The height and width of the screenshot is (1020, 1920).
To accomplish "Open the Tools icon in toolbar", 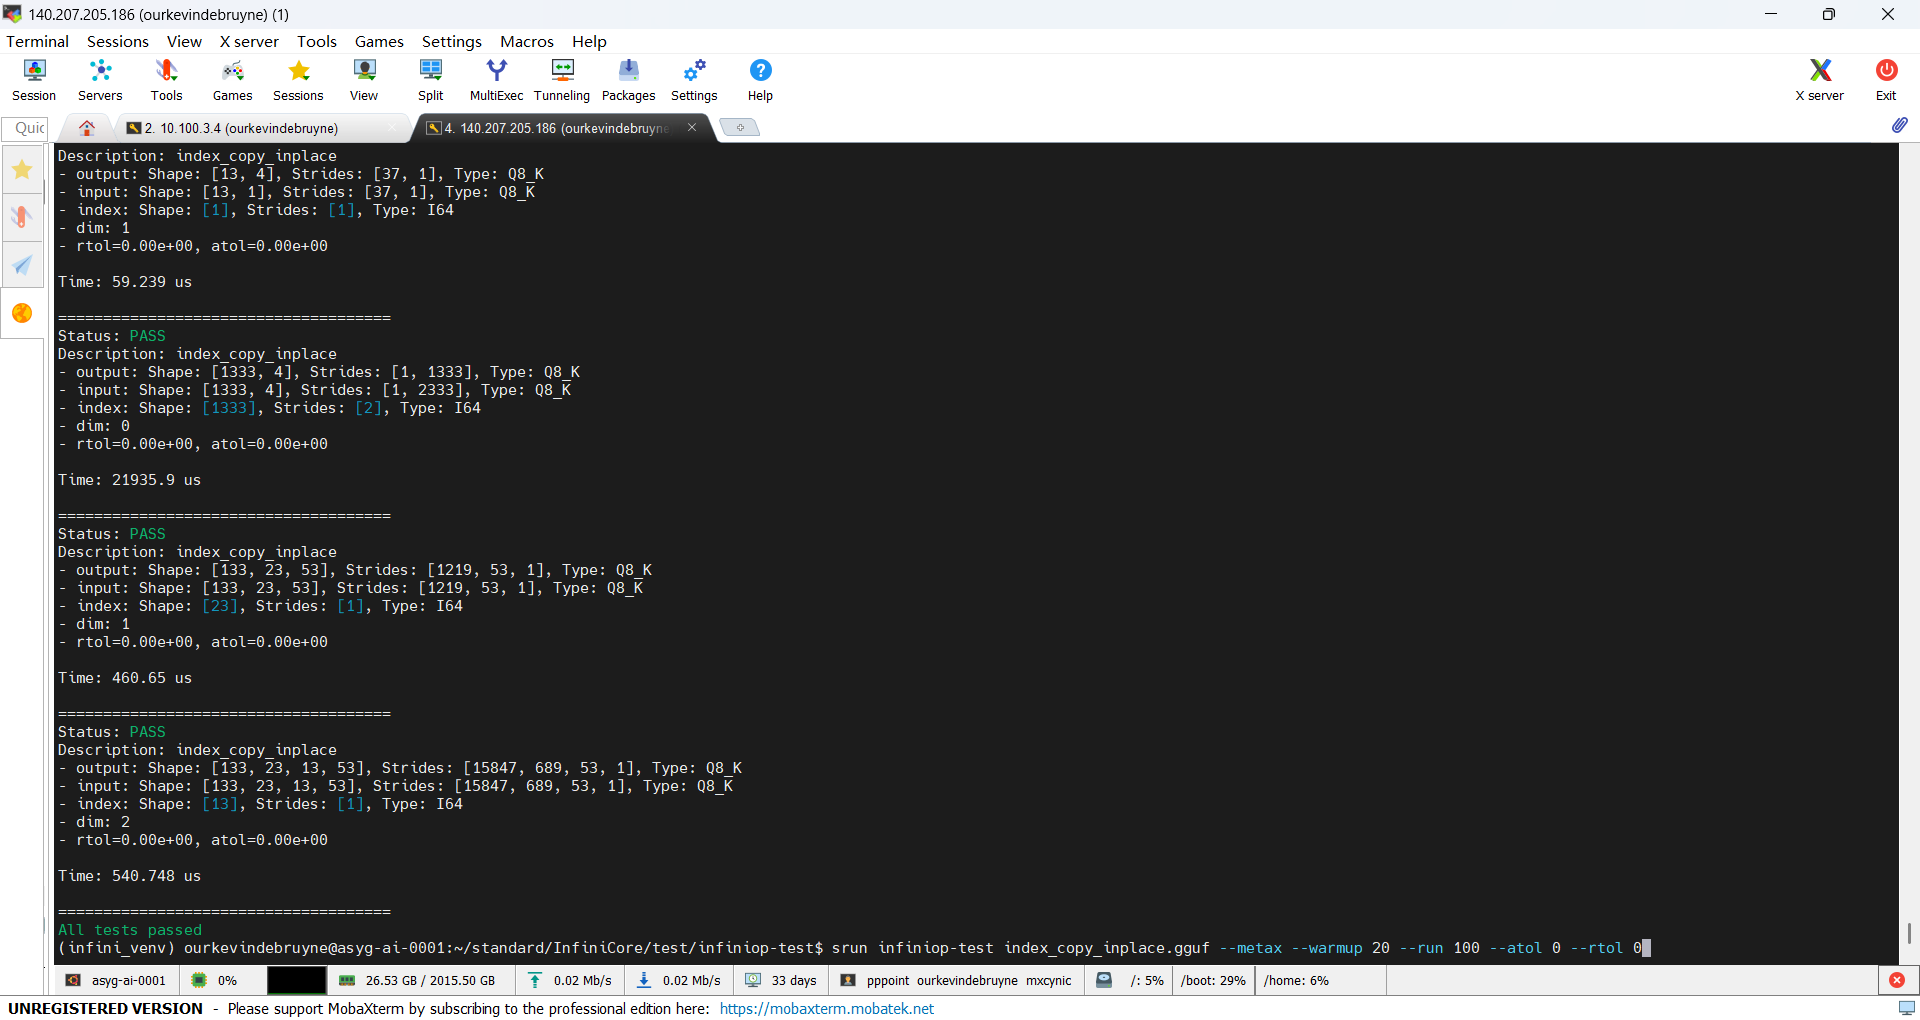I will [x=166, y=79].
